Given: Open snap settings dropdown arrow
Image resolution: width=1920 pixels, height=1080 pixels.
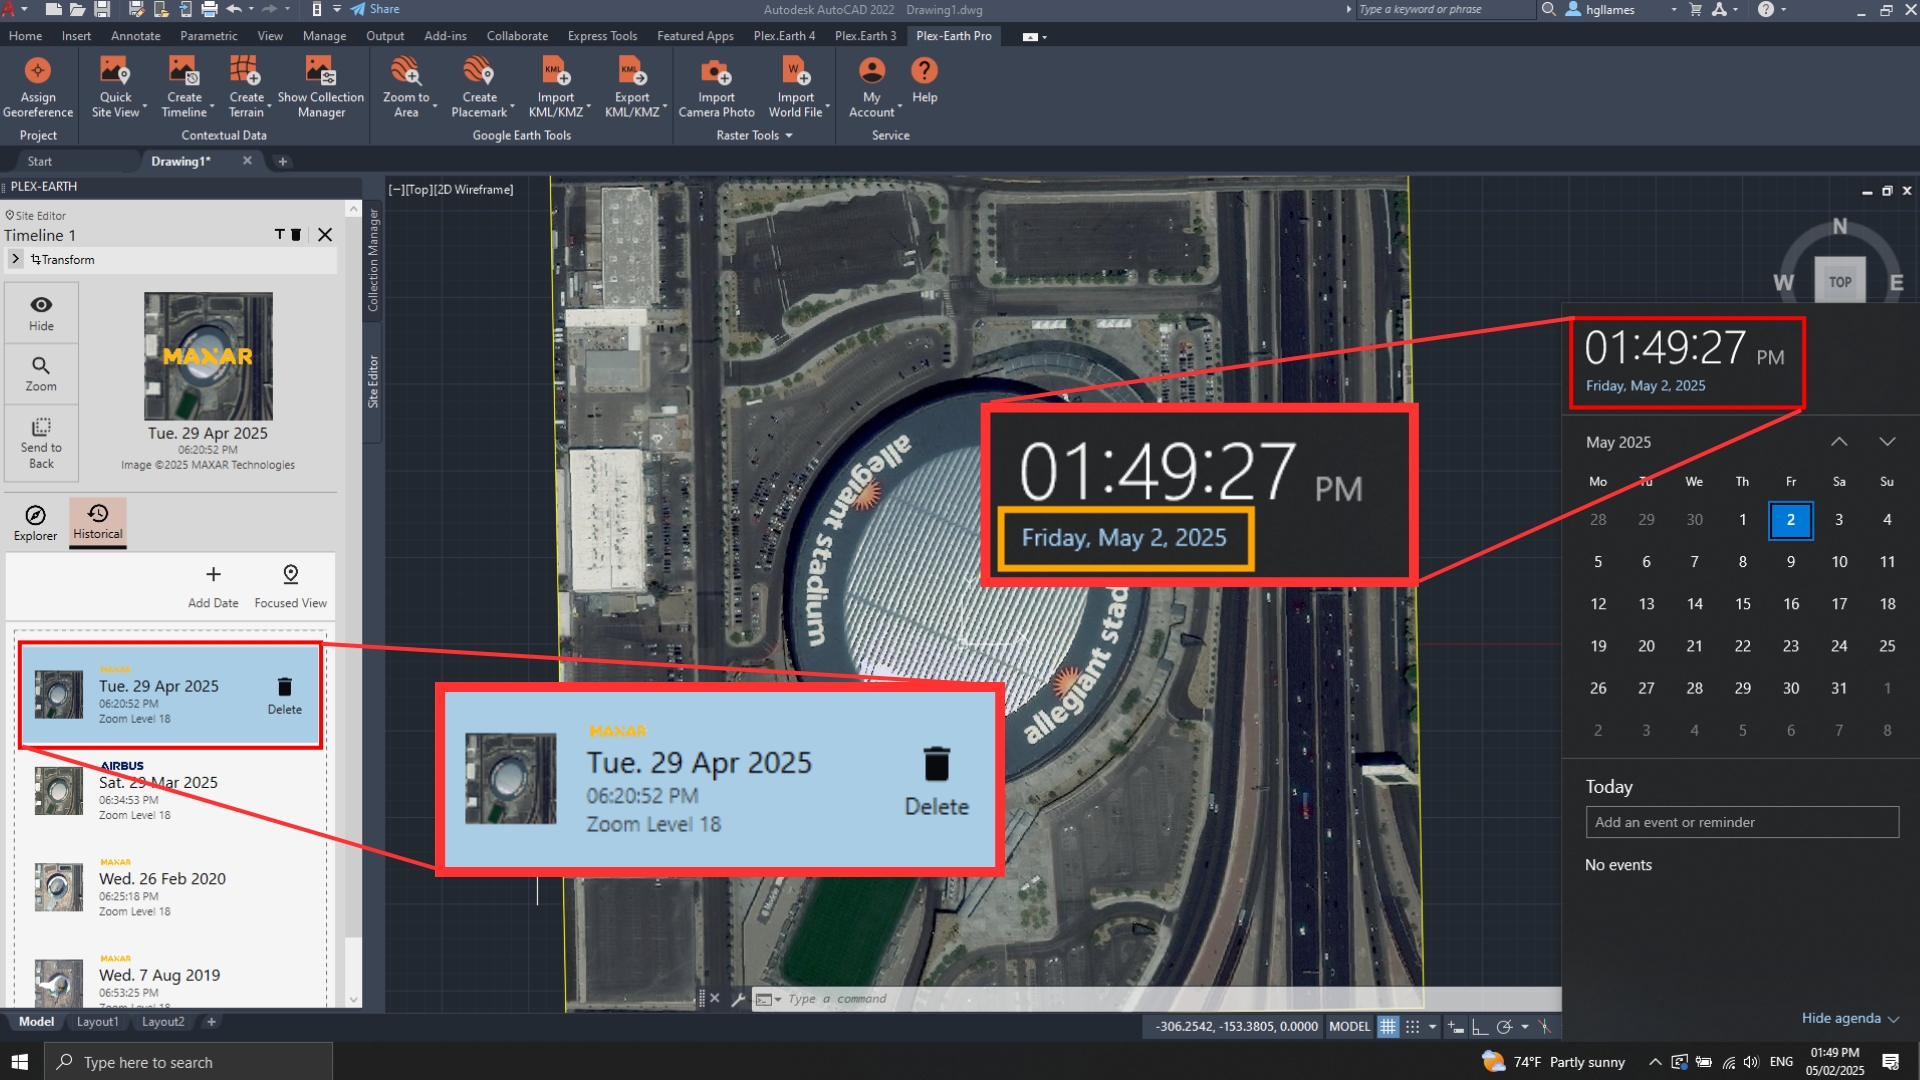Looking at the screenshot, I should click(1433, 1026).
